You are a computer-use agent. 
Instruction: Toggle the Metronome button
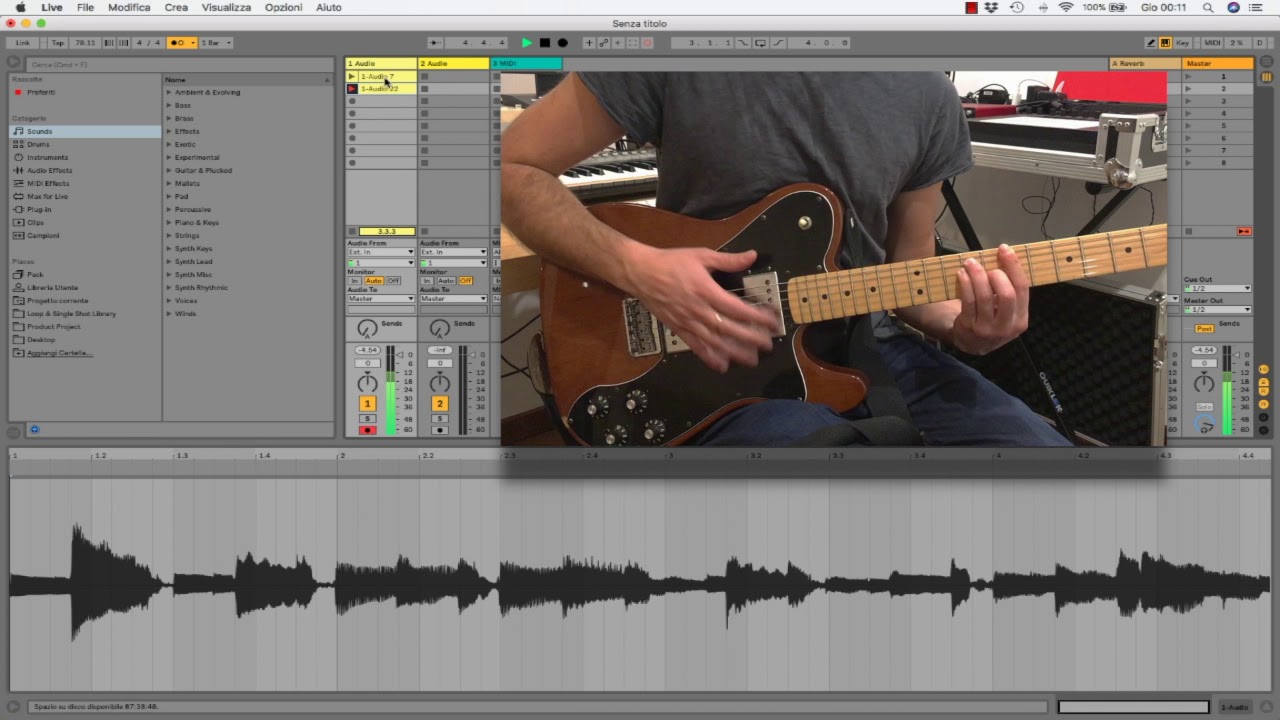[181, 43]
